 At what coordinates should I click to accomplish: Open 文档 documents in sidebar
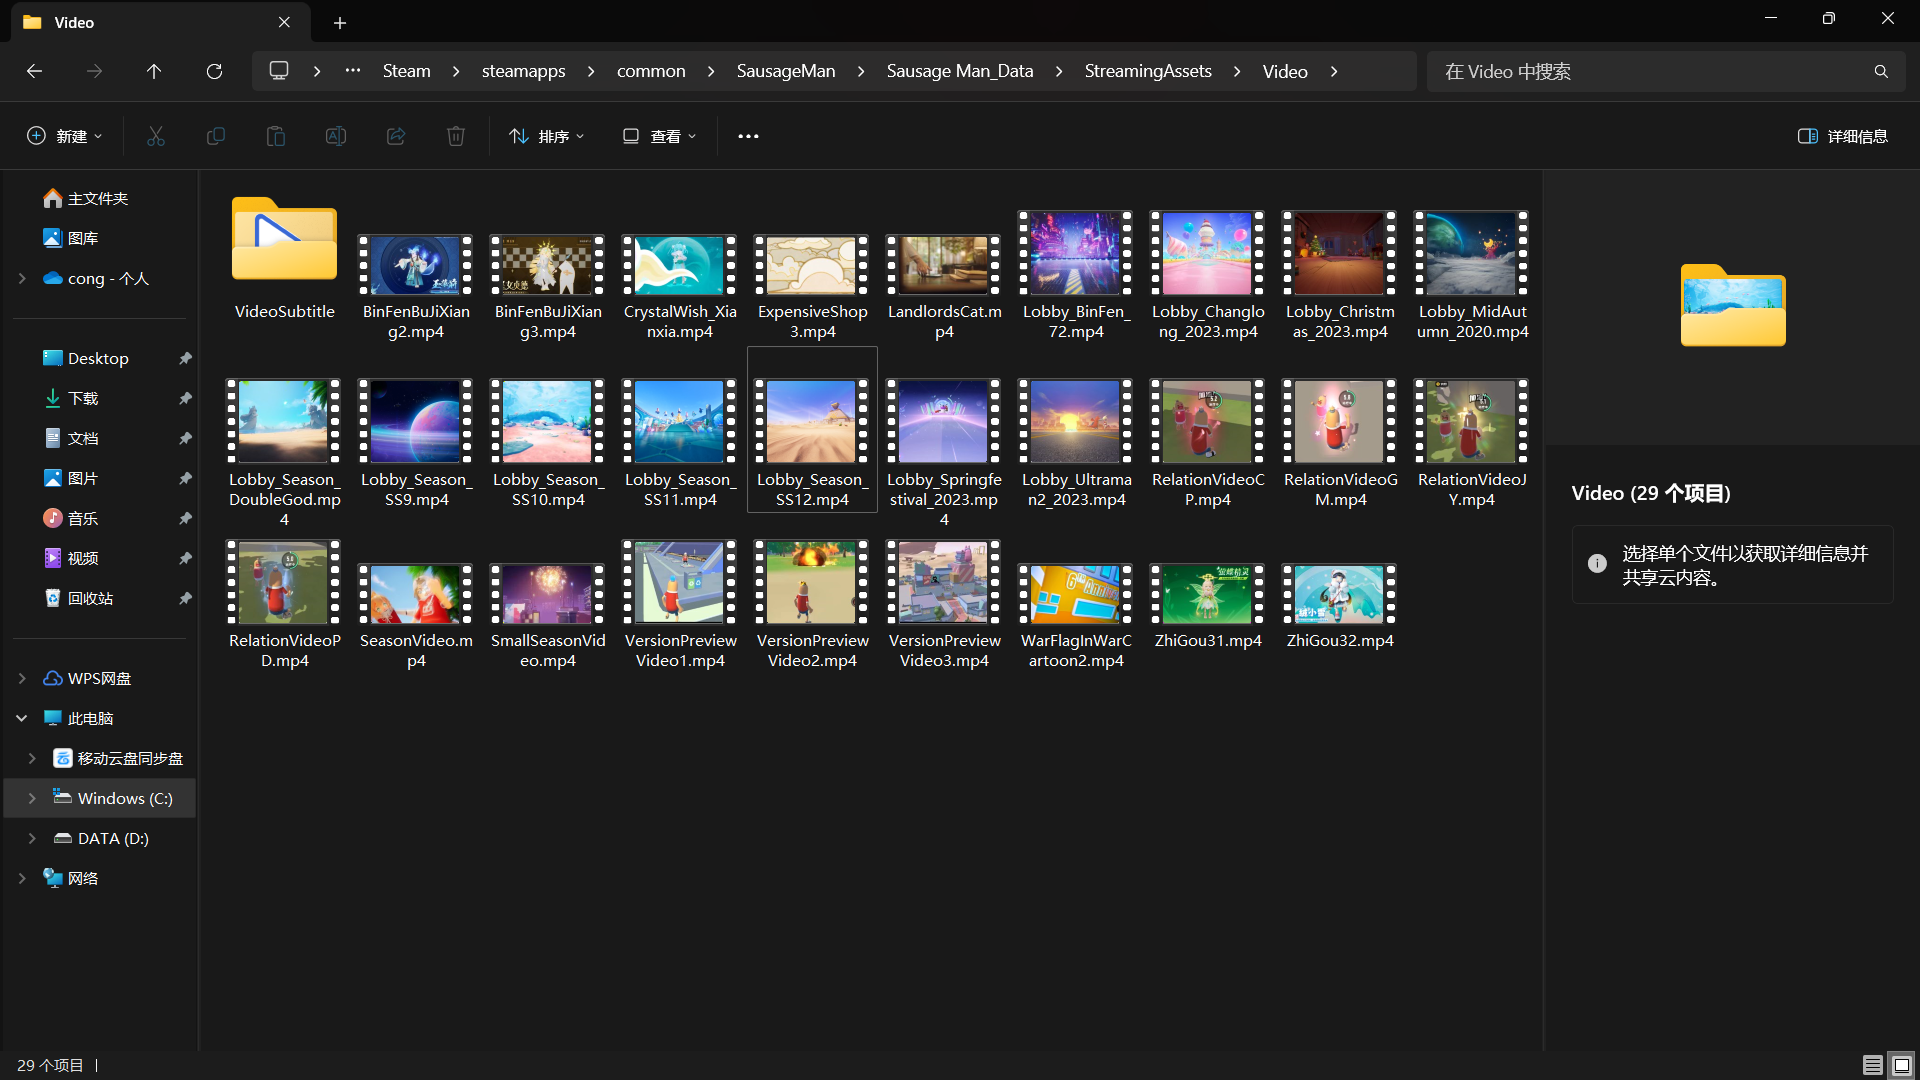pyautogui.click(x=82, y=438)
